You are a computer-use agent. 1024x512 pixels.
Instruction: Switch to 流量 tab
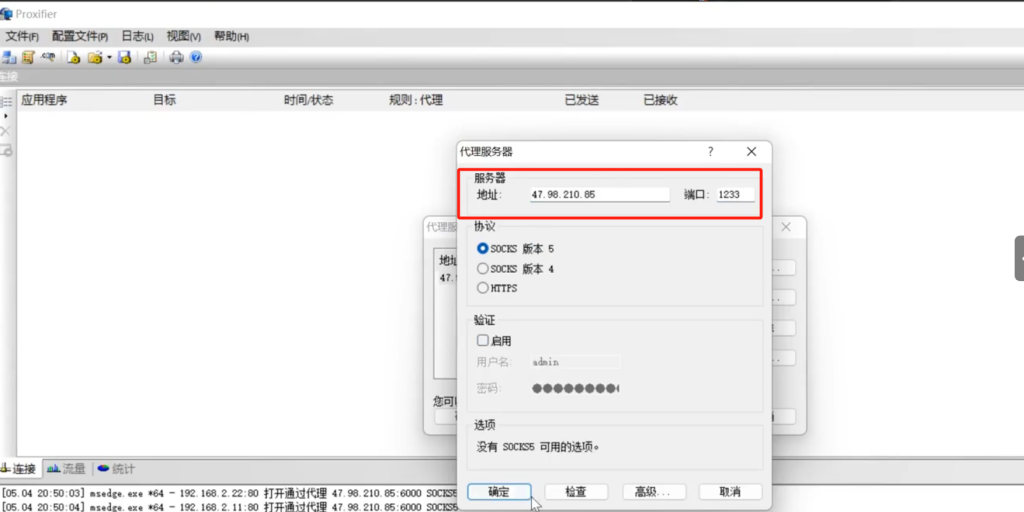pos(67,469)
